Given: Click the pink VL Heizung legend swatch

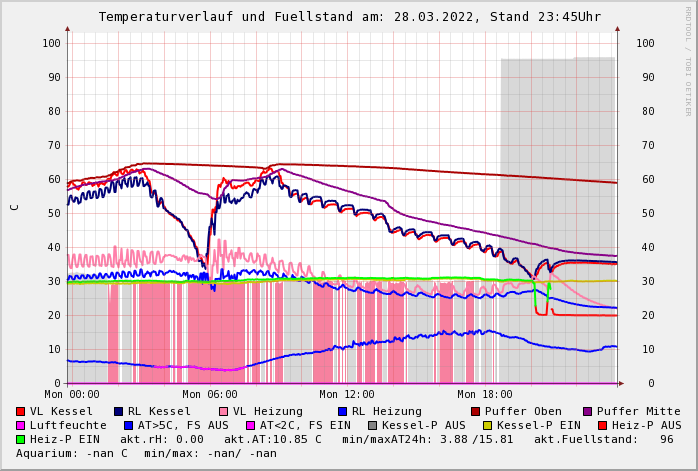Looking at the screenshot, I should coord(223,411).
